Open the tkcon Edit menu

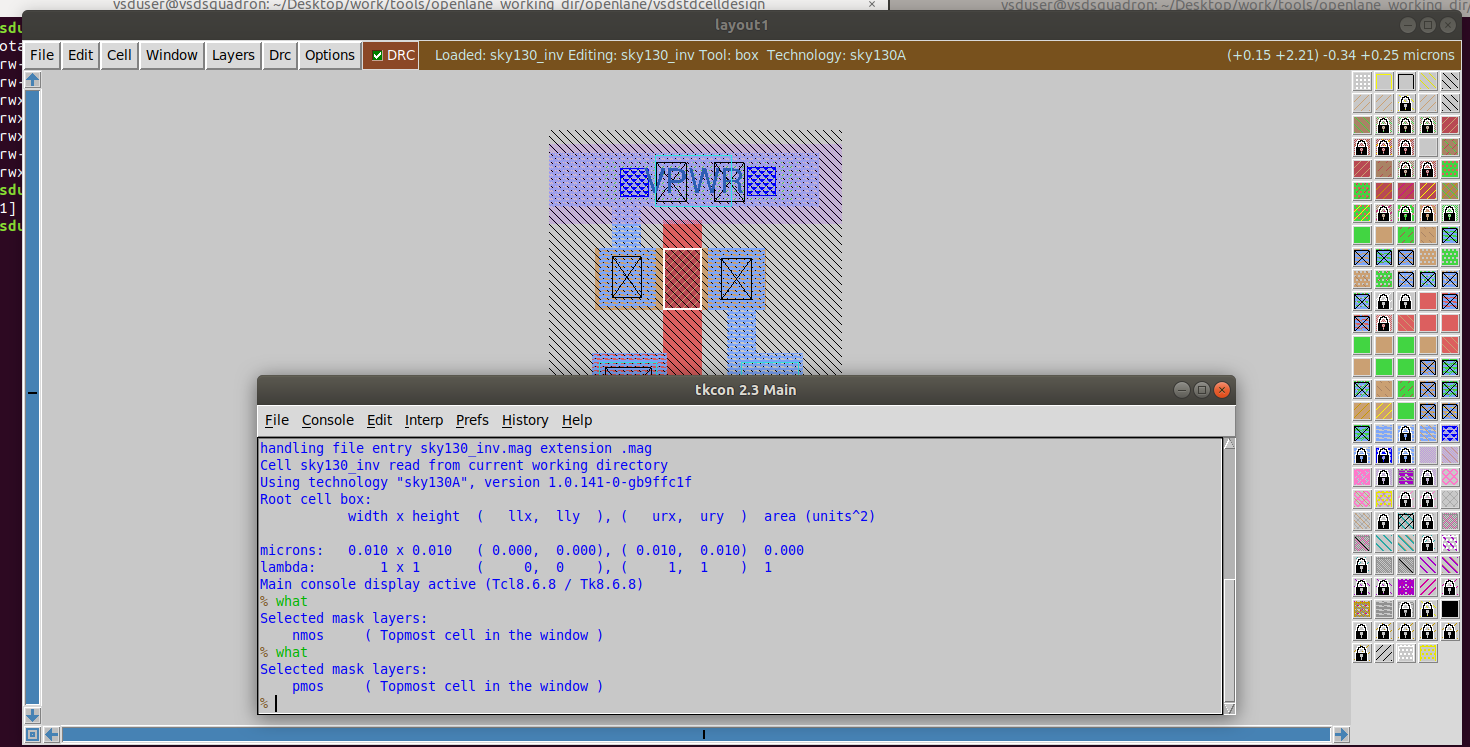point(379,420)
